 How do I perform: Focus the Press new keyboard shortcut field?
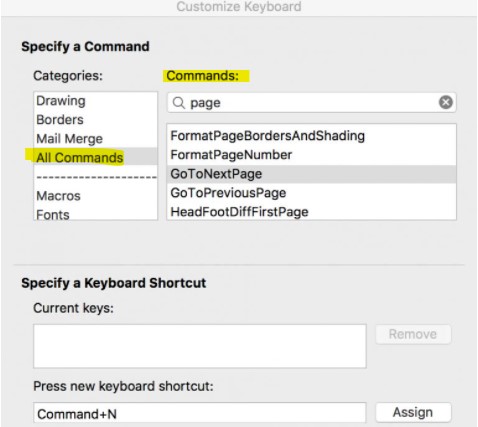[x=200, y=413]
